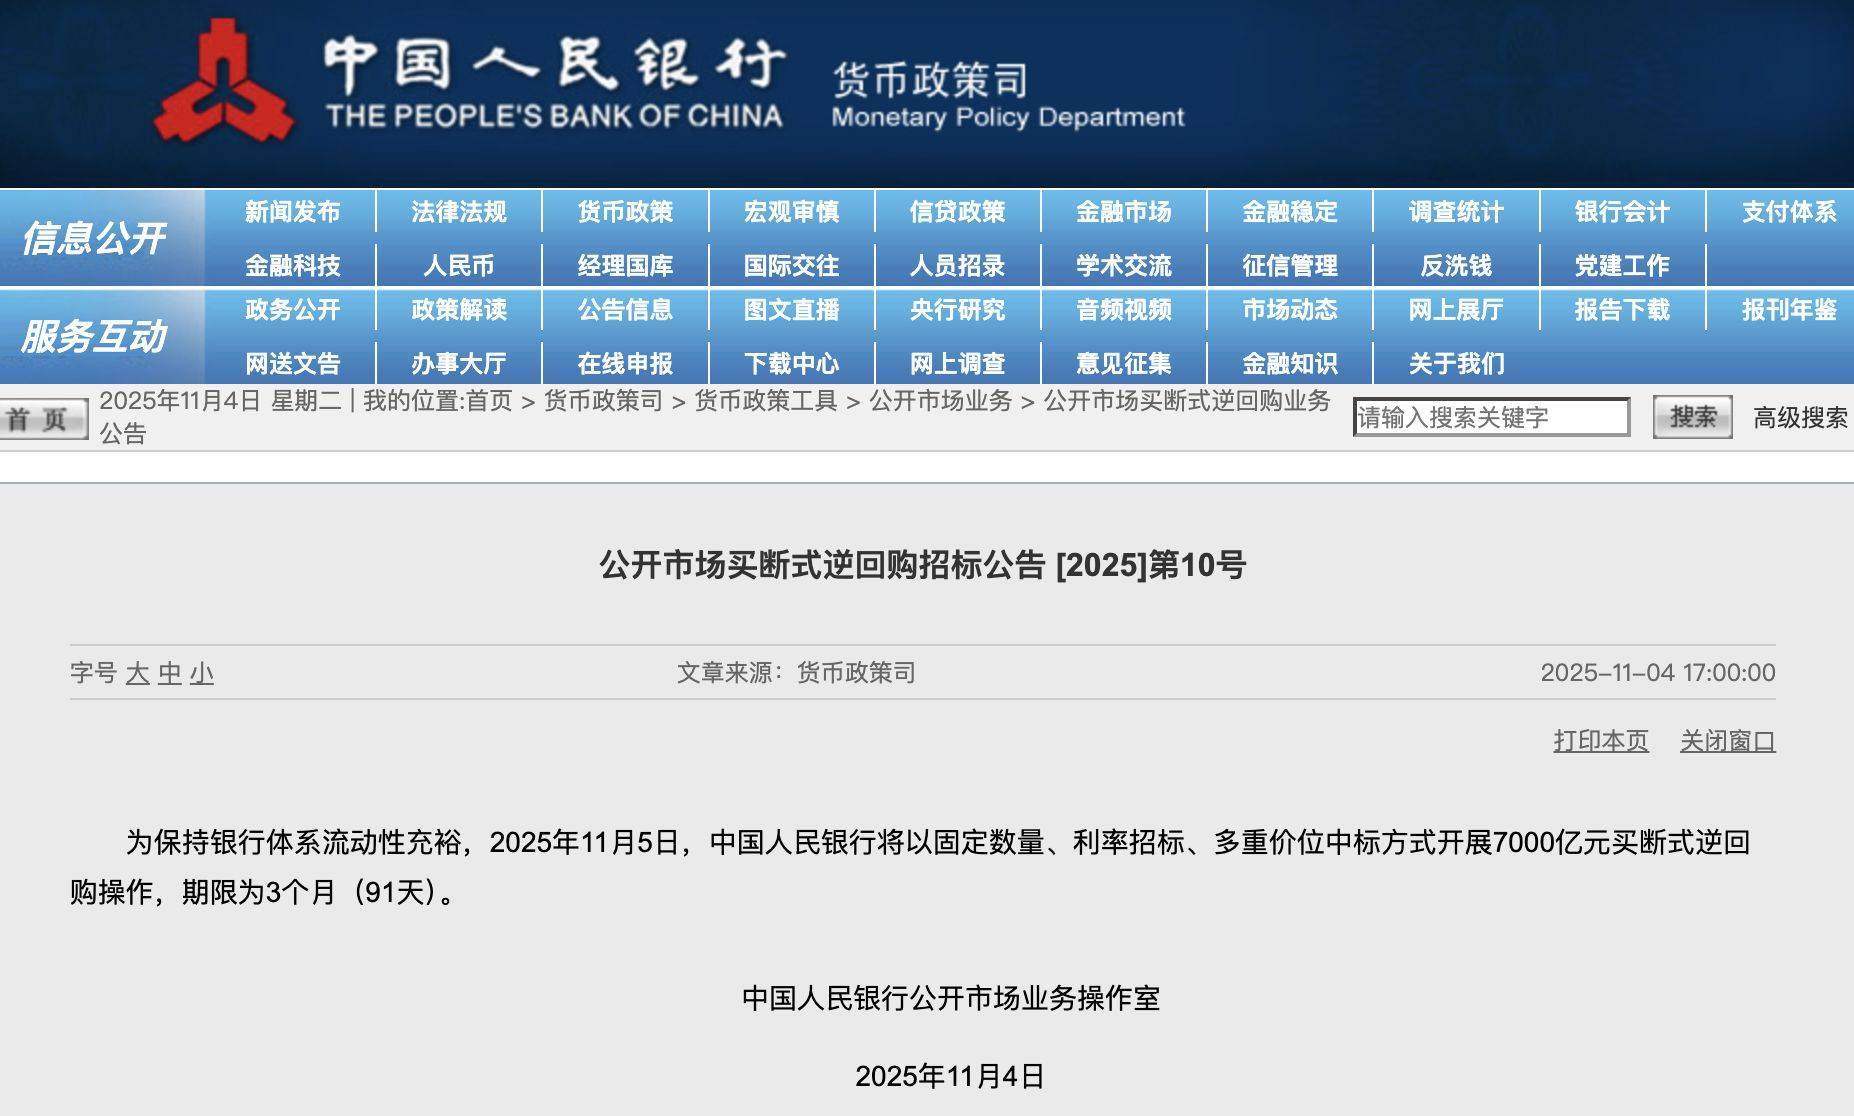Open the 公告信息 announcements section
Image resolution: width=1854 pixels, height=1116 pixels.
pyautogui.click(x=625, y=312)
